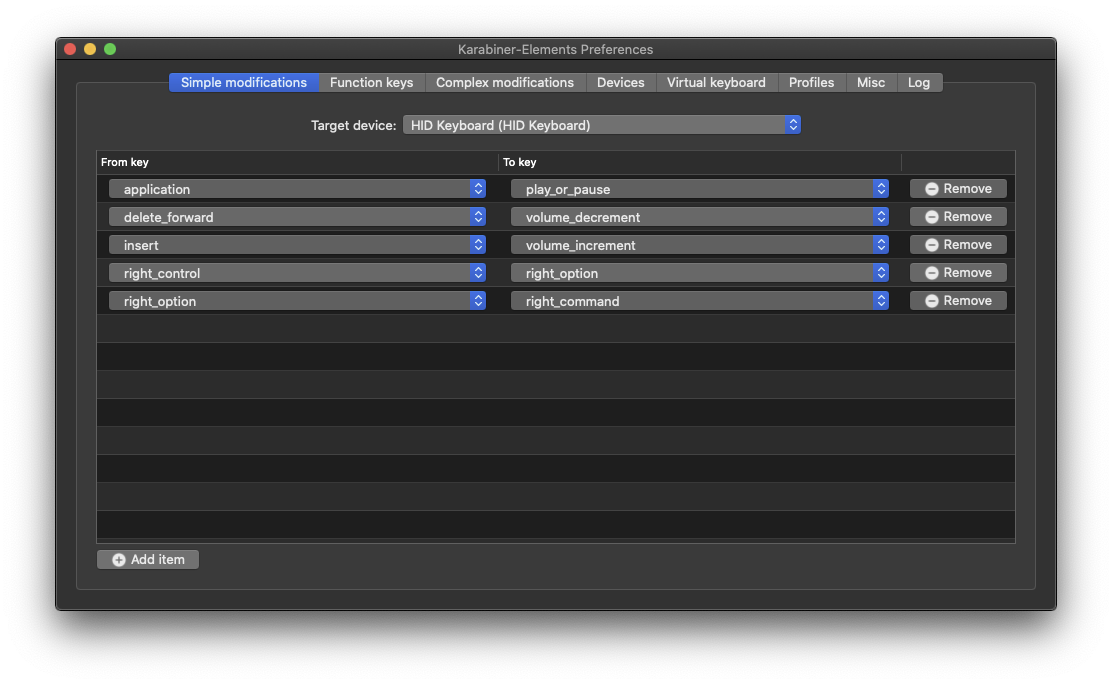Change the volume_increment To key dropdown
Image resolution: width=1112 pixels, height=684 pixels.
[699, 245]
